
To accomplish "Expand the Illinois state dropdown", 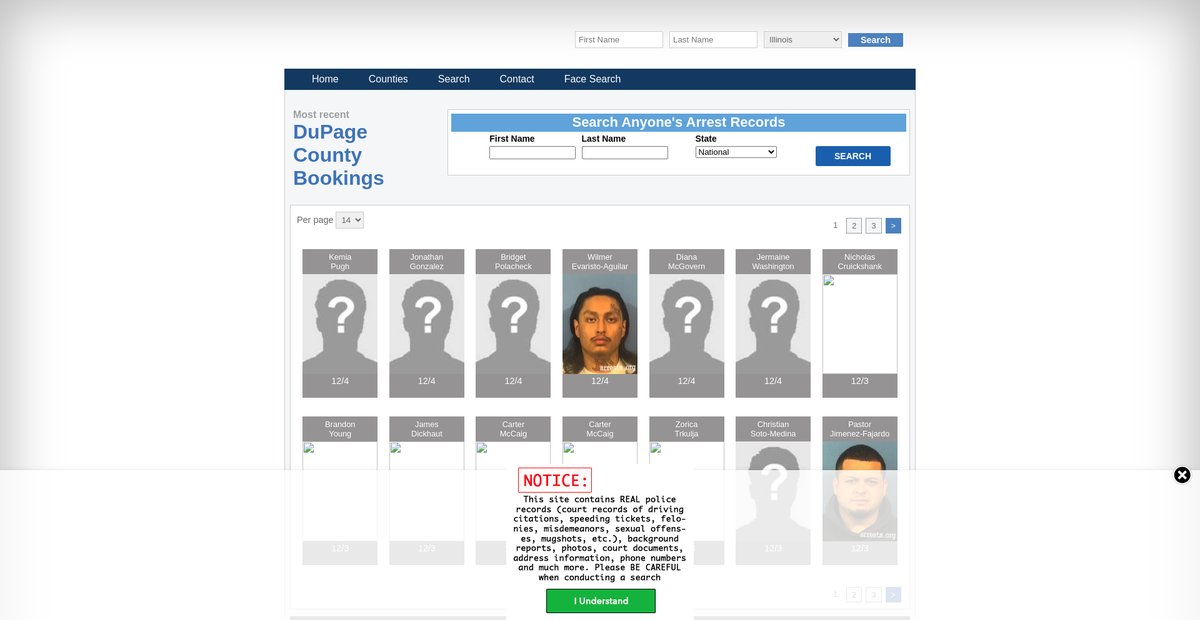I will (x=803, y=40).
